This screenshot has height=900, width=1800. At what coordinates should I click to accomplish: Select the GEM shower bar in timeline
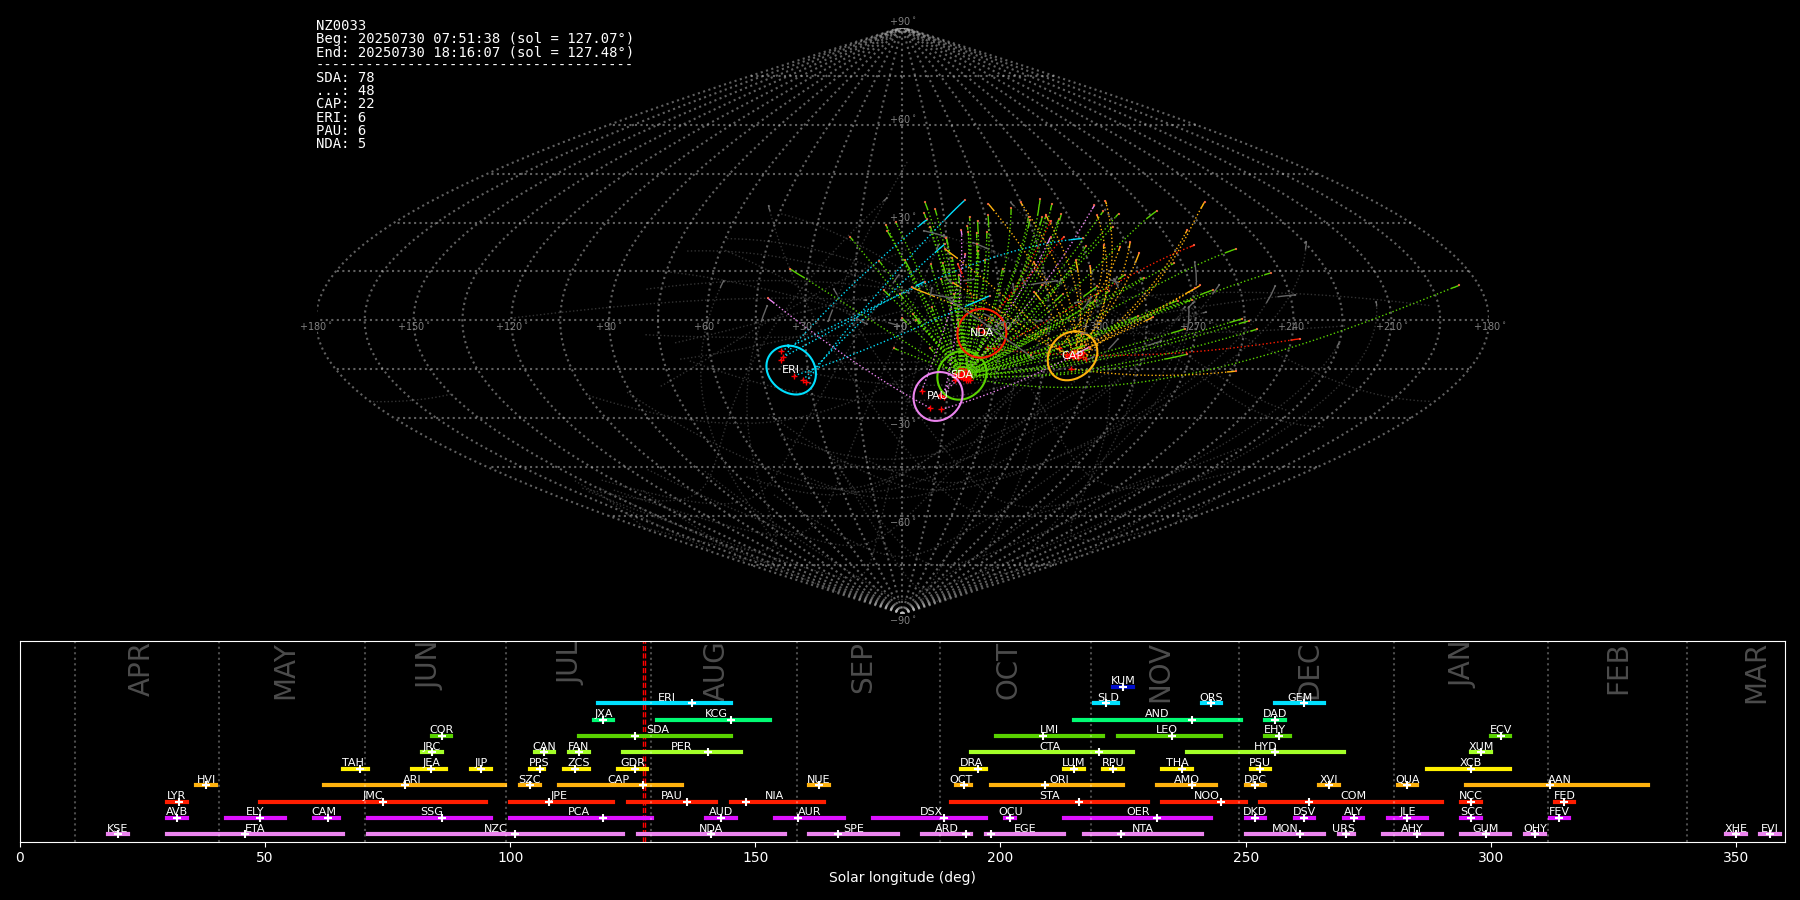pyautogui.click(x=1299, y=703)
